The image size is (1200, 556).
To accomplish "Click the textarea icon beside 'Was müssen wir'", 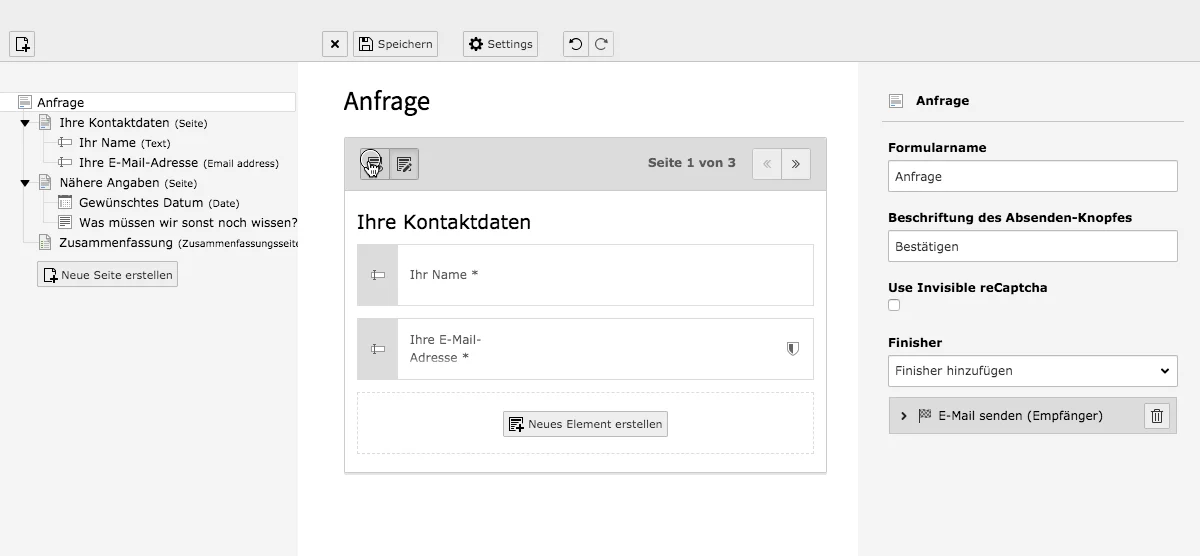I will pos(65,223).
